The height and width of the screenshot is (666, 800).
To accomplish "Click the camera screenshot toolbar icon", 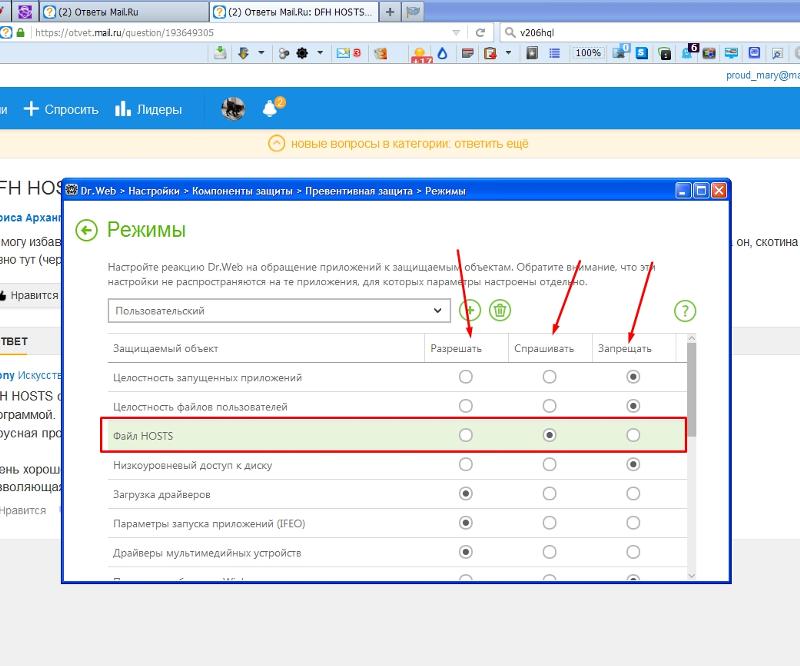I will (x=709, y=53).
